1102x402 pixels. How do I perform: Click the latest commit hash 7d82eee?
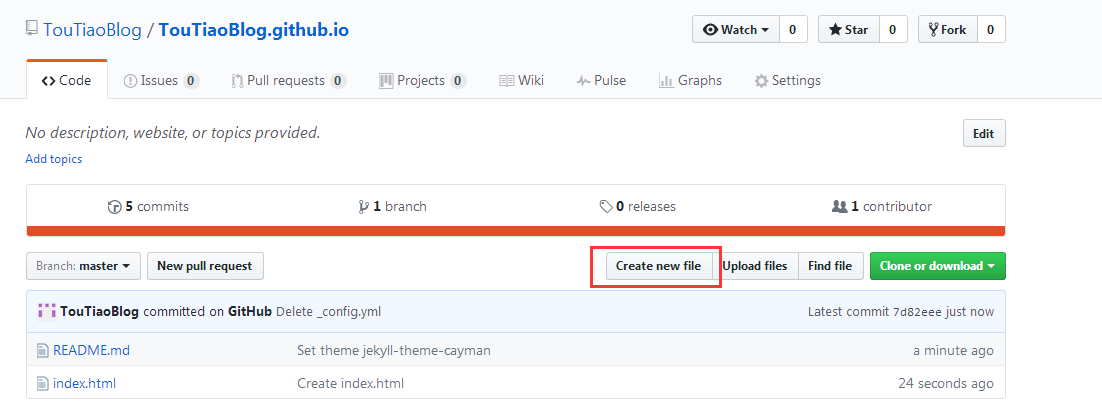coord(917,311)
